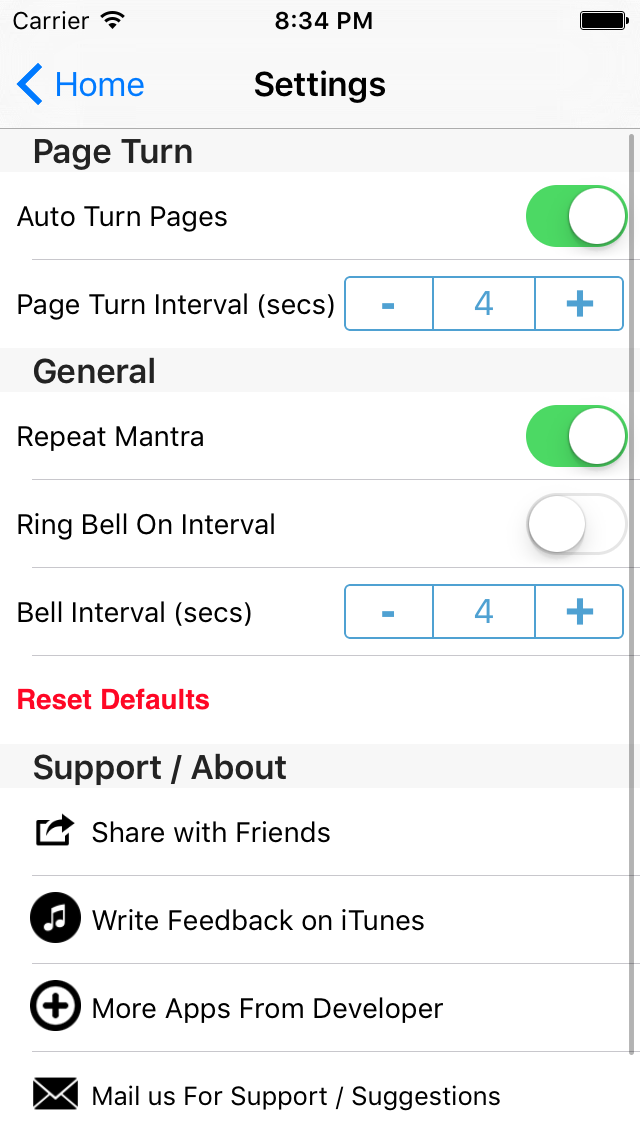Increase Page Turn Interval with plus button
The width and height of the screenshot is (640, 1136).
(579, 304)
